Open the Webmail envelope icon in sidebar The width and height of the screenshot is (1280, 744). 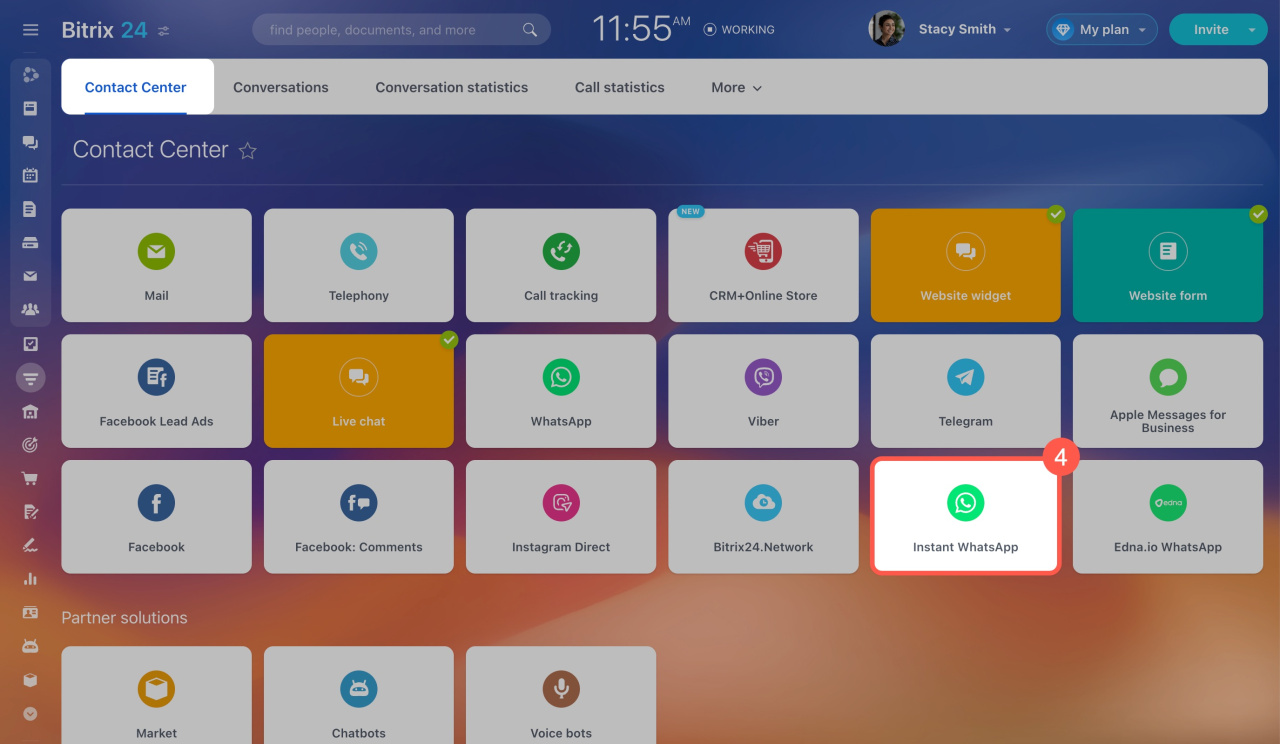click(x=30, y=276)
